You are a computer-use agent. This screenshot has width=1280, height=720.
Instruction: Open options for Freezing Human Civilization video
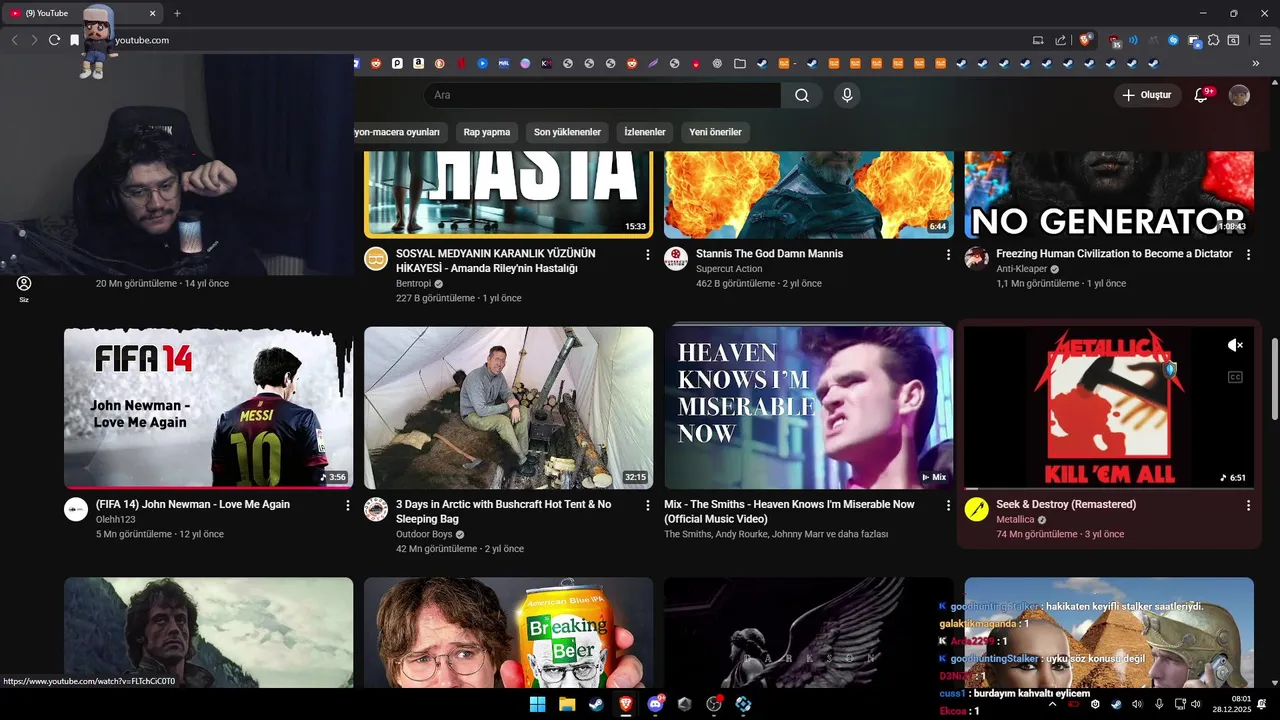coord(1248,255)
